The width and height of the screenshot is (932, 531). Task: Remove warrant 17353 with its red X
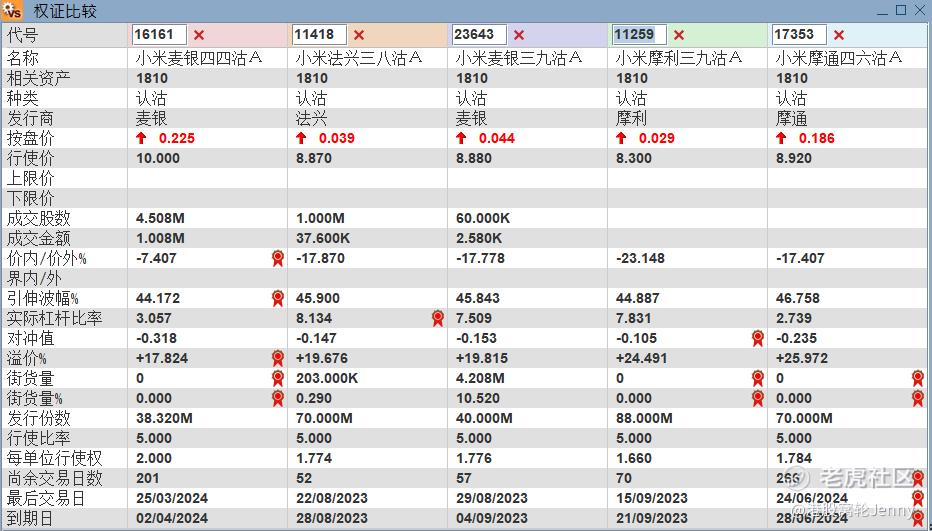click(839, 35)
